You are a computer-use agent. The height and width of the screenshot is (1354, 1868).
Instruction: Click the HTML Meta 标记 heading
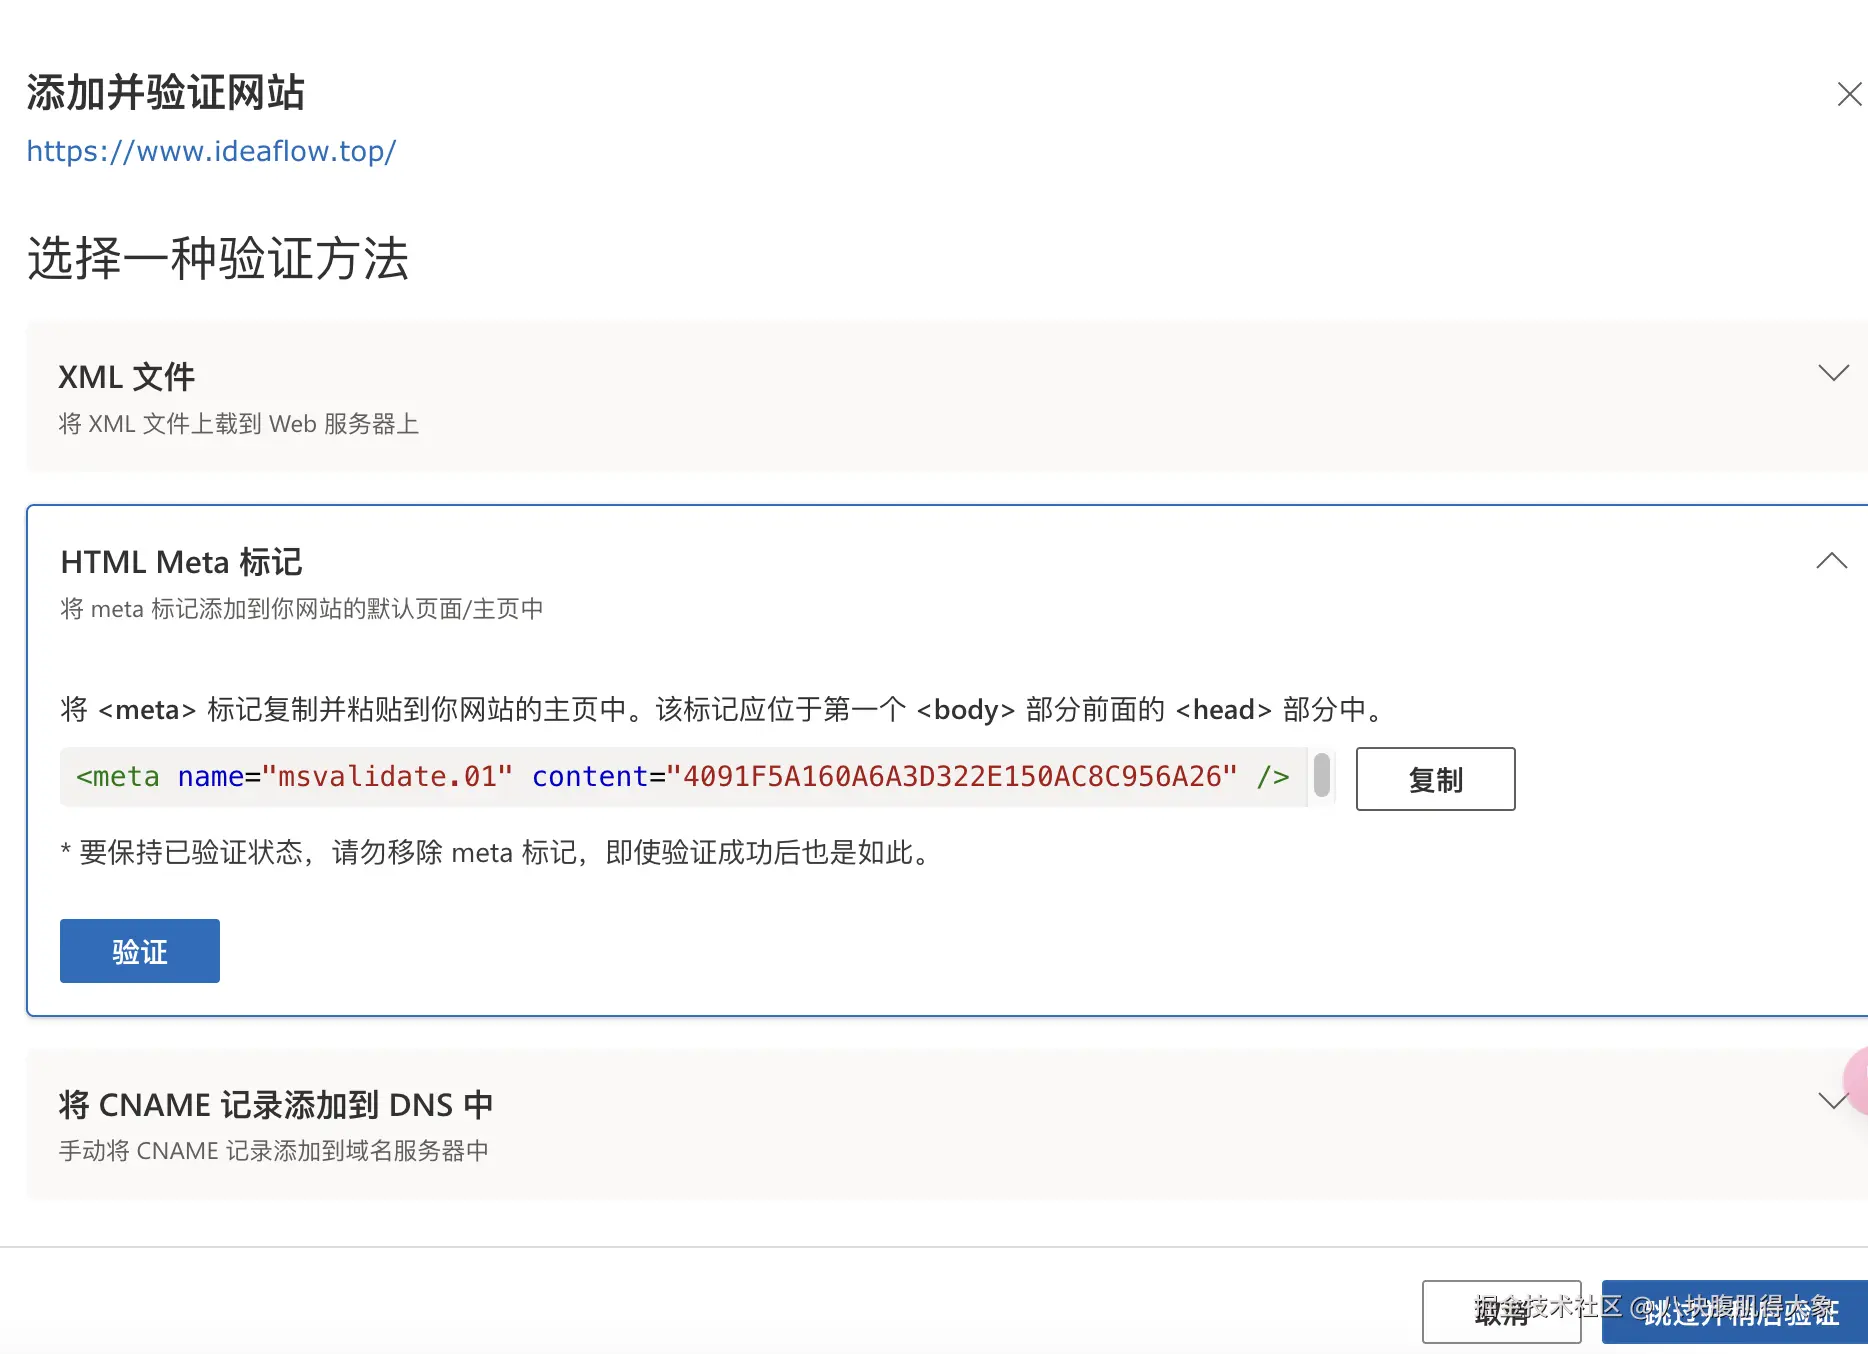[181, 562]
